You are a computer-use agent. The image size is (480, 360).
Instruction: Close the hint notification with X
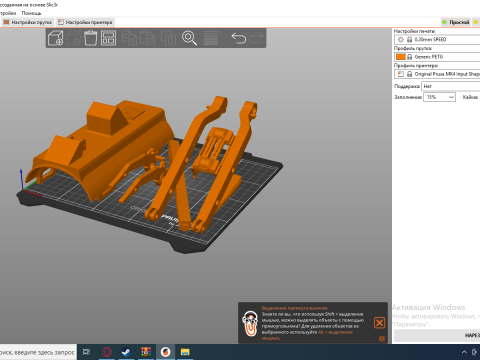coord(379,323)
